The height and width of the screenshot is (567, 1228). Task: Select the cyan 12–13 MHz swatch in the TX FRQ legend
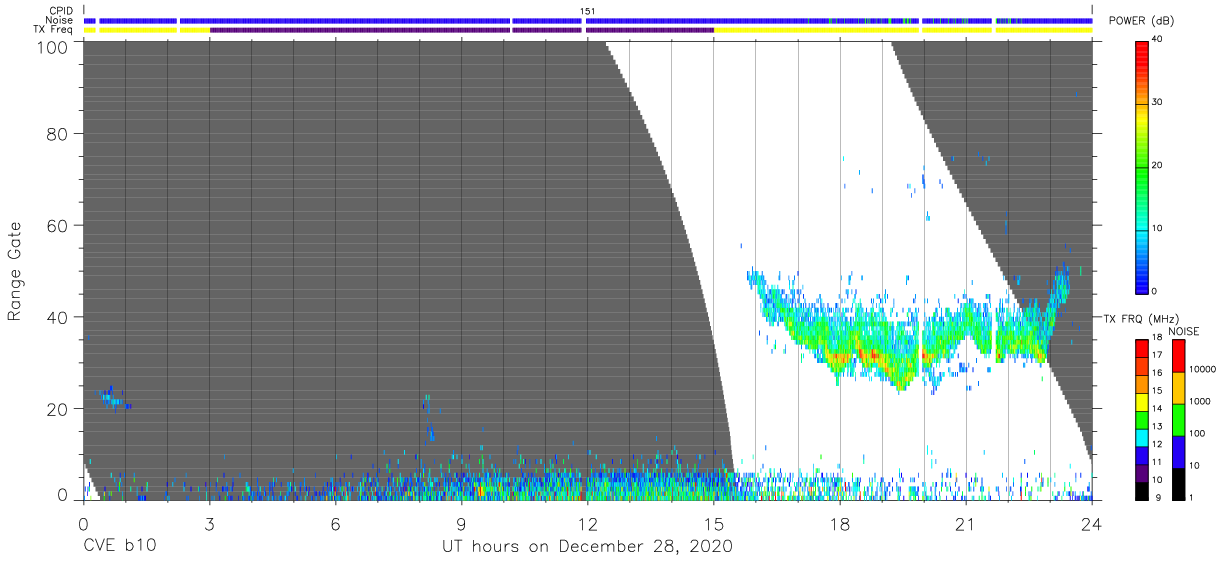1141,436
